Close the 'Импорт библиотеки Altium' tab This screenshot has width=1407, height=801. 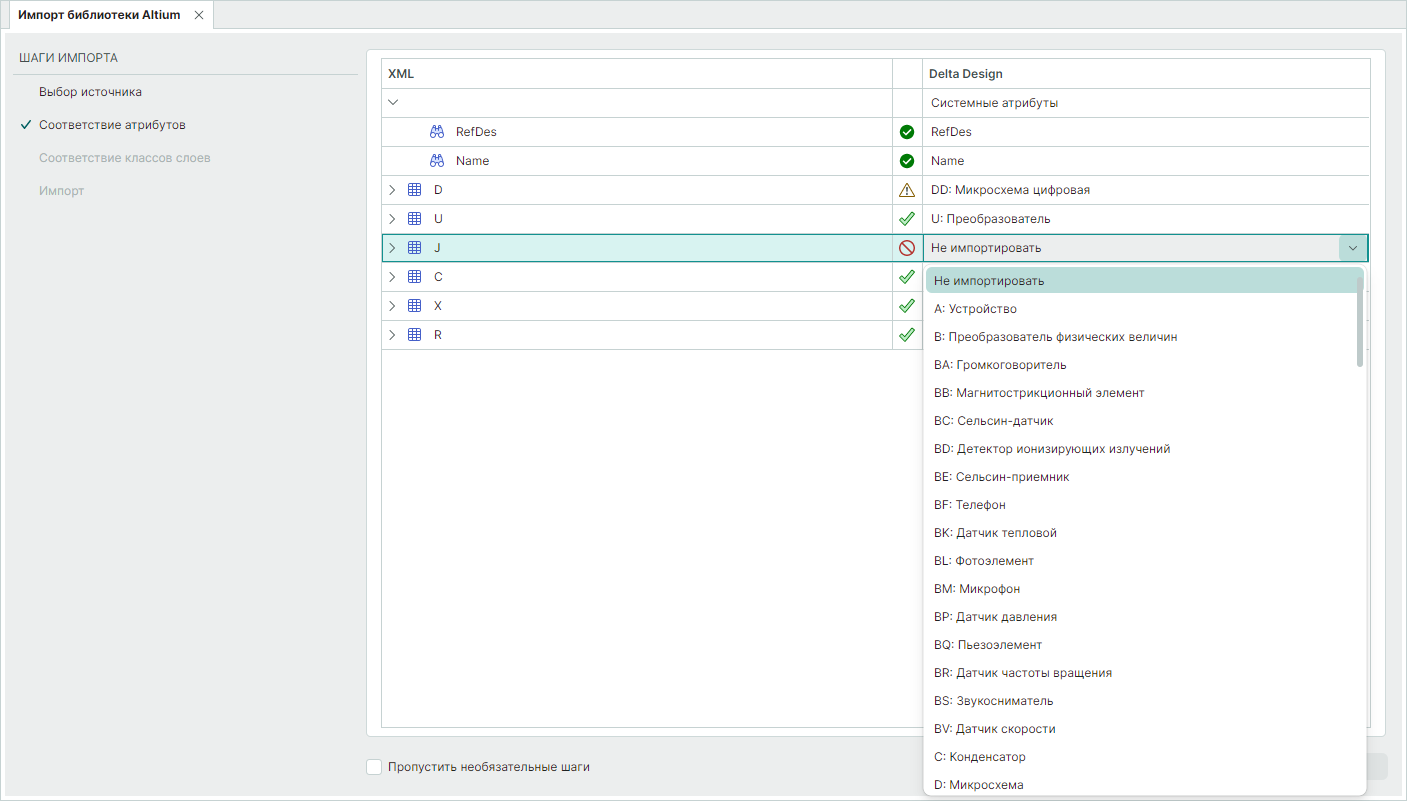coord(199,15)
